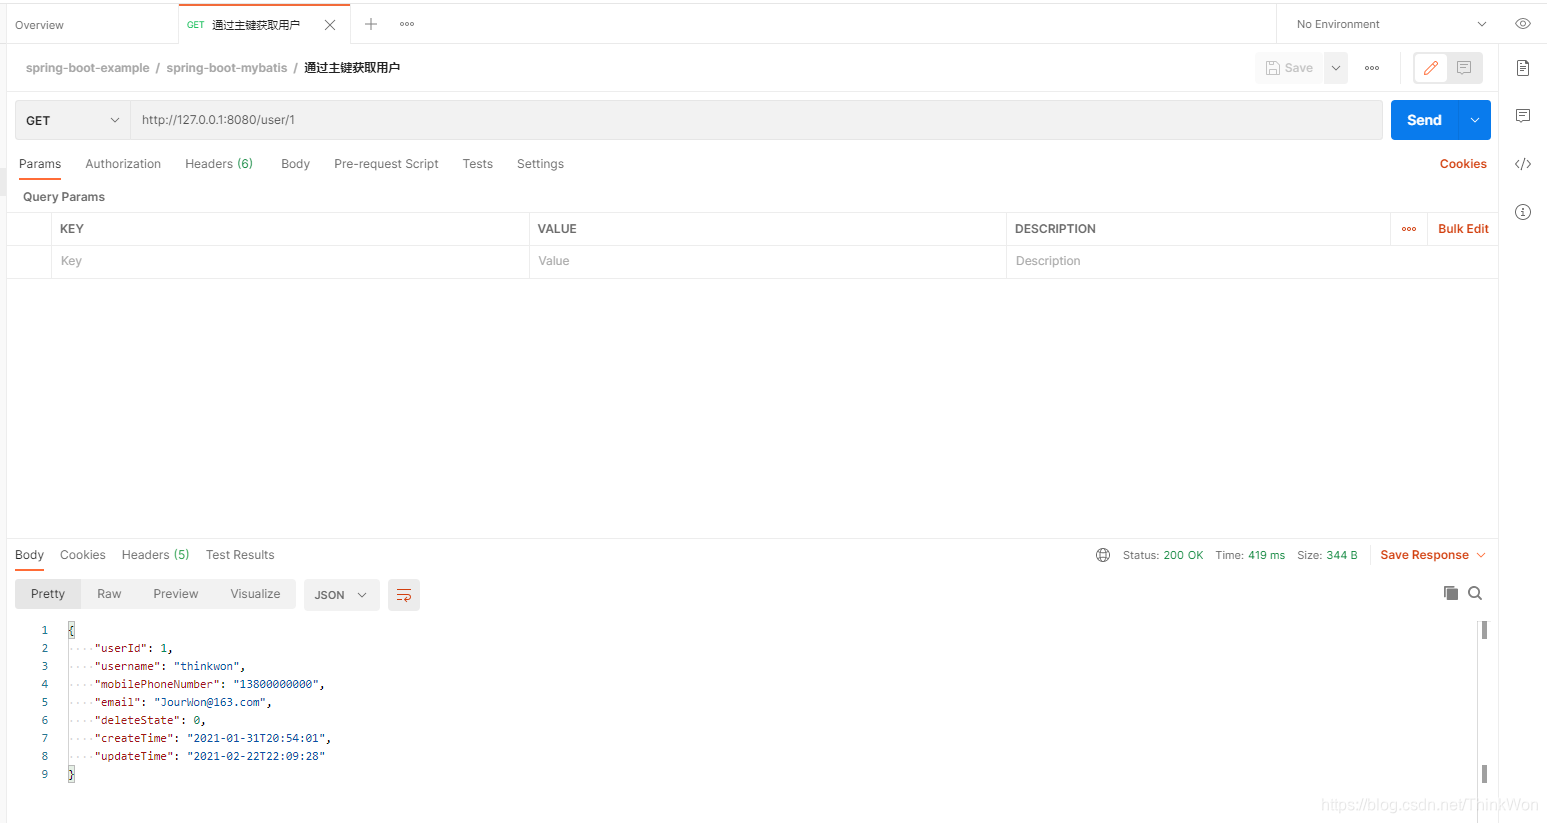The height and width of the screenshot is (823, 1547).
Task: Click the request URL field
Action: coord(756,120)
